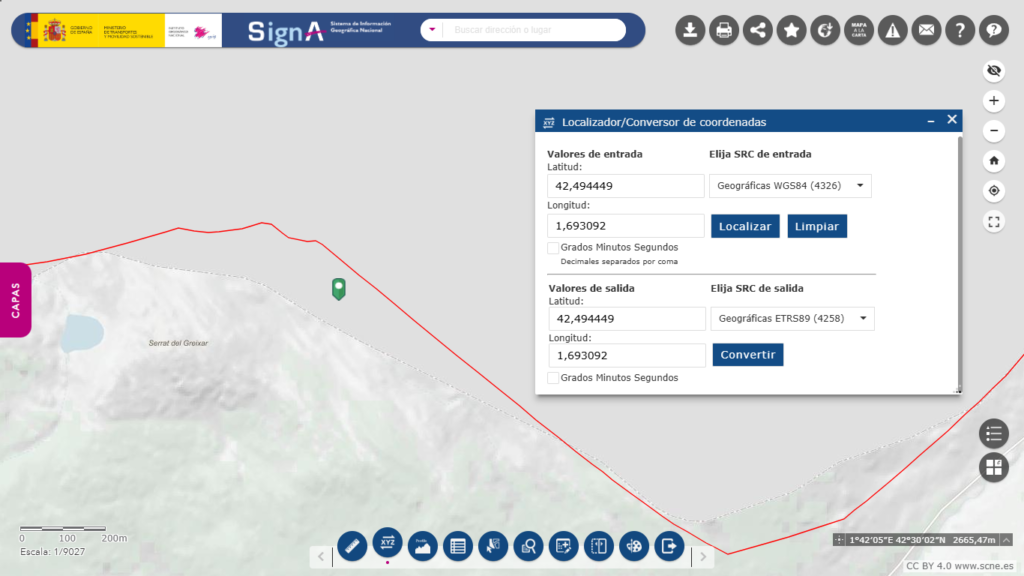This screenshot has width=1024, height=576.
Task: Click the input Latitud field
Action: [x=626, y=186]
